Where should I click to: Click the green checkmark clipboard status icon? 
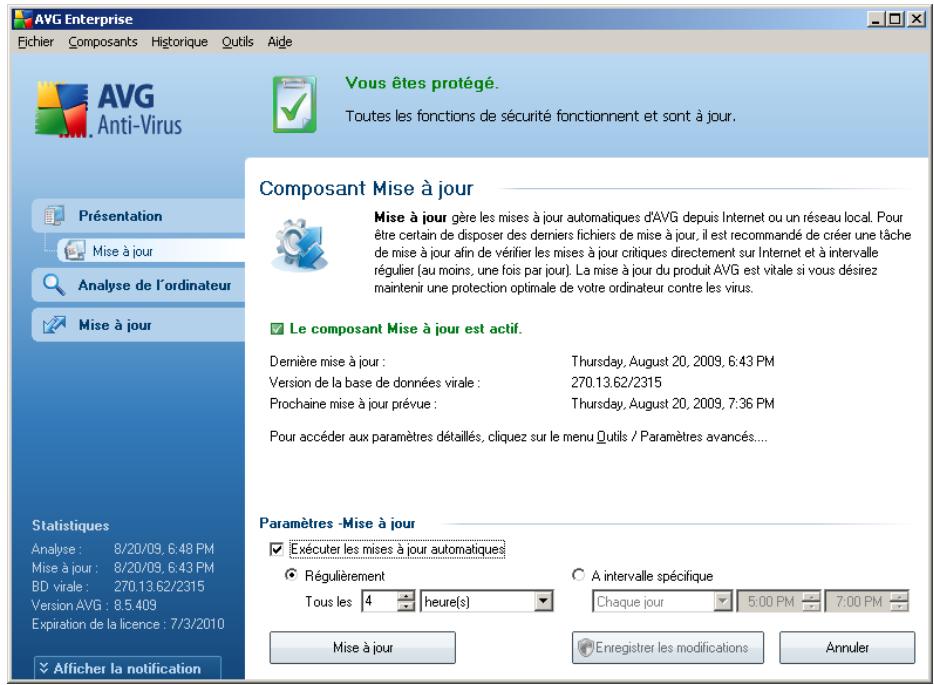coord(295,104)
